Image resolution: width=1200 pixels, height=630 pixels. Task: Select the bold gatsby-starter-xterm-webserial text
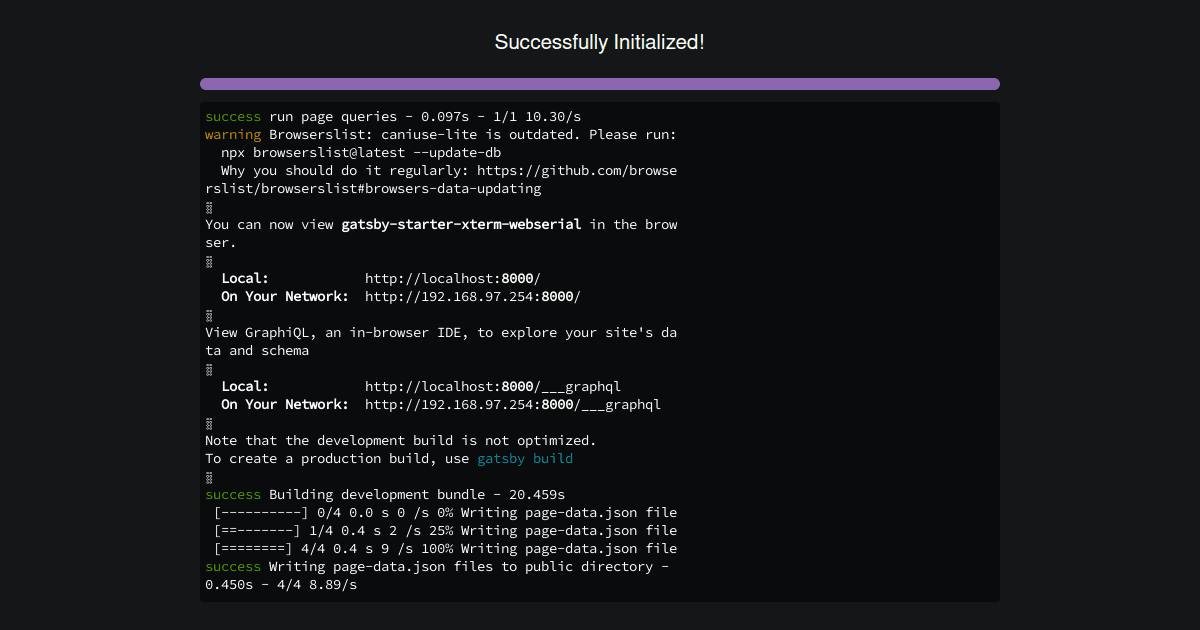(461, 224)
